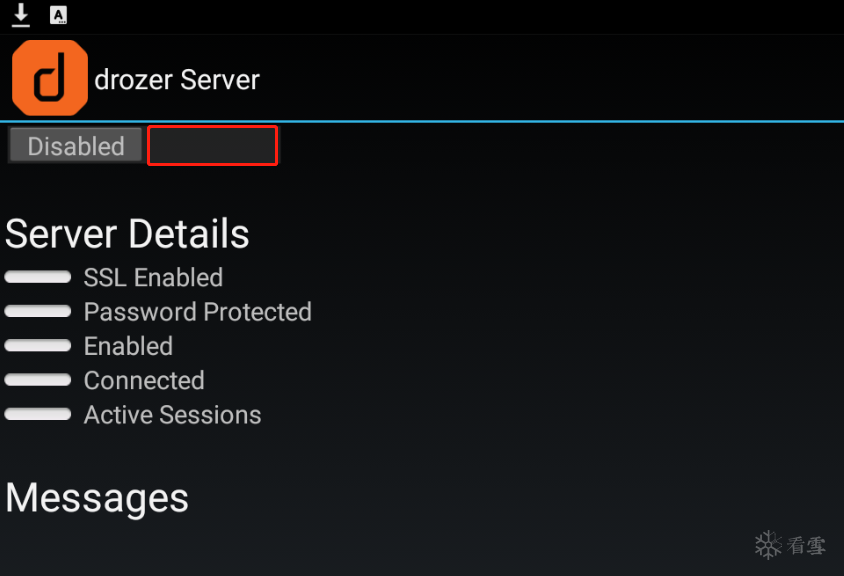
Task: Toggle the Disabled server switch
Action: point(76,146)
